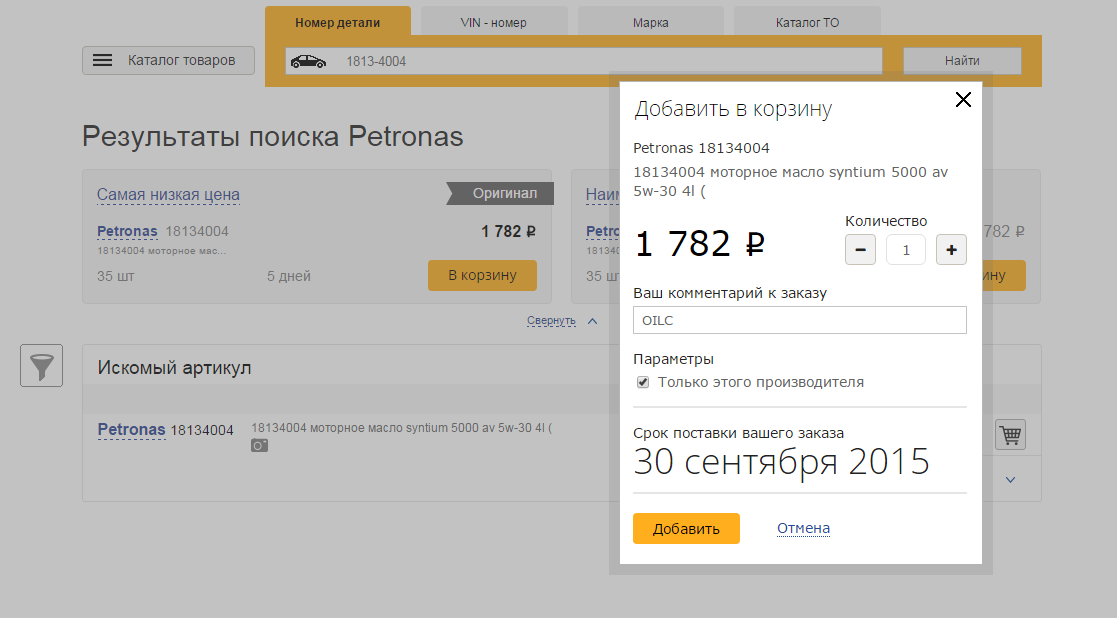Click the order comment field containing OILC

(800, 320)
